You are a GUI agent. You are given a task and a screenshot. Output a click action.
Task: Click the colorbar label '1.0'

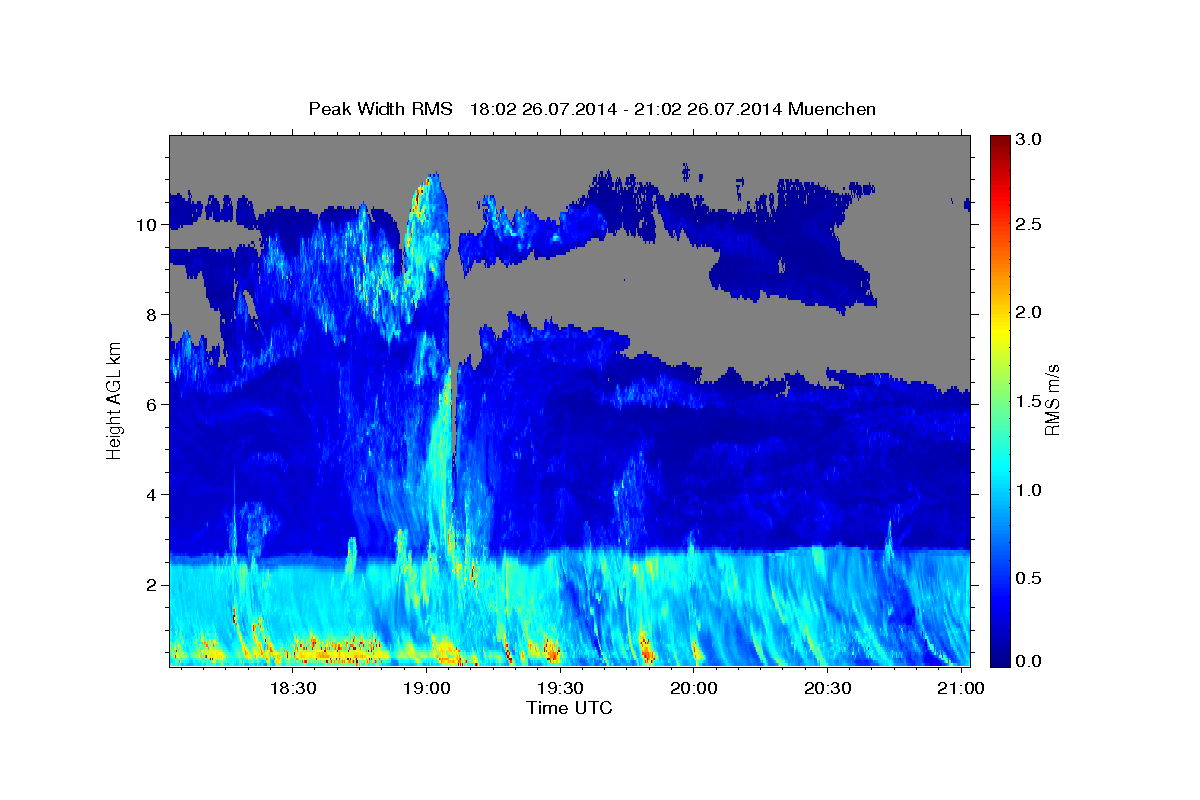(1029, 490)
